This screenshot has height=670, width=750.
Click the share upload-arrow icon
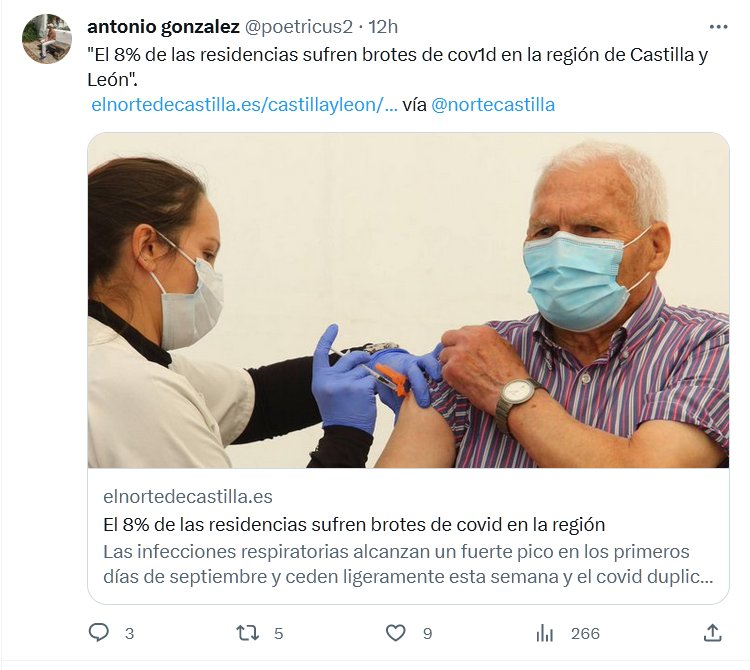tap(713, 633)
